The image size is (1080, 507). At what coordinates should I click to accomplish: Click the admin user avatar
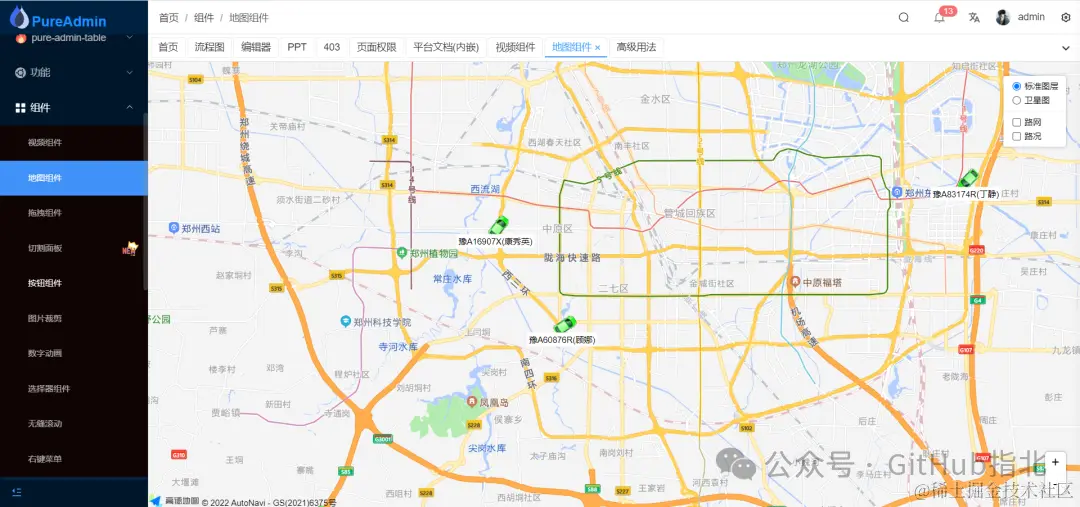(1003, 18)
